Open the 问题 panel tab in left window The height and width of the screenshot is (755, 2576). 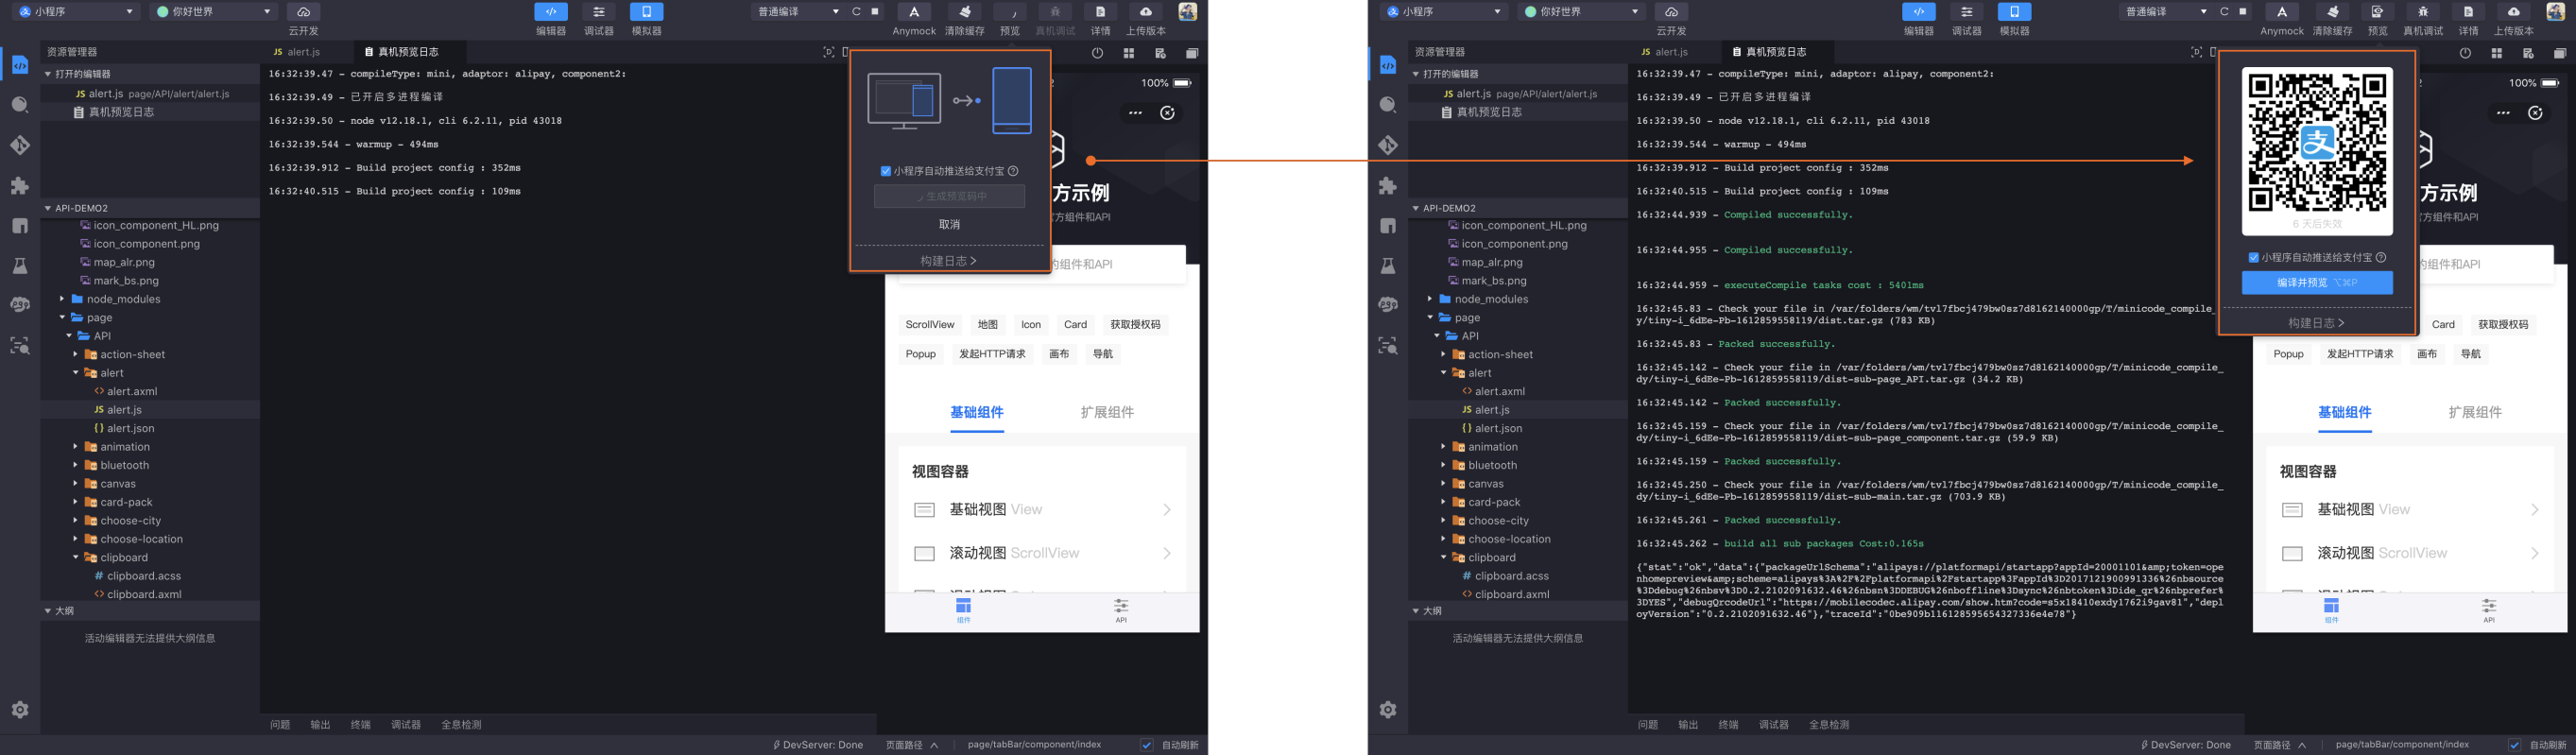[280, 725]
